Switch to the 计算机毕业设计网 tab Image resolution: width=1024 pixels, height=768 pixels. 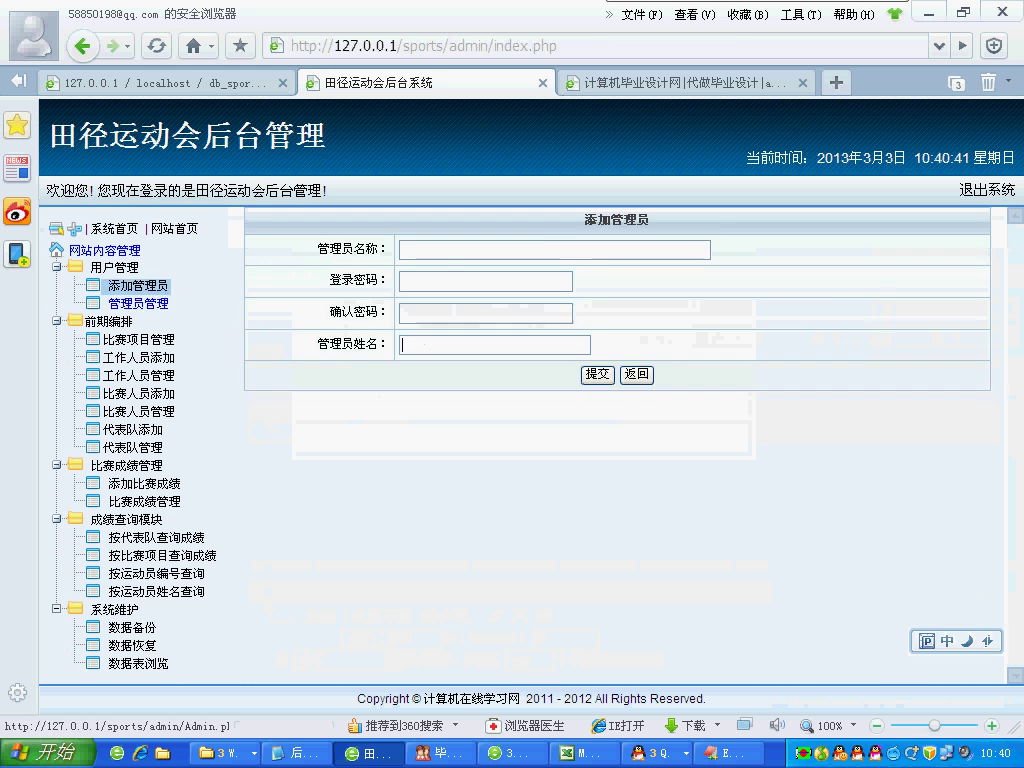coord(685,83)
